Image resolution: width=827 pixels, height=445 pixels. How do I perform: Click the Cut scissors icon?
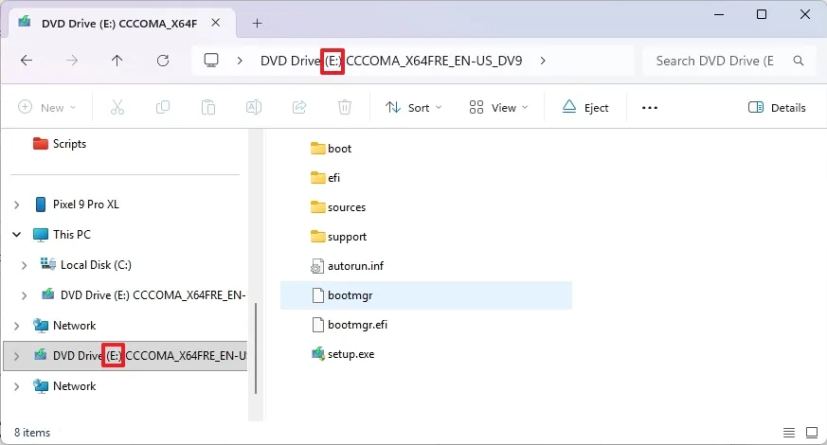pos(117,107)
